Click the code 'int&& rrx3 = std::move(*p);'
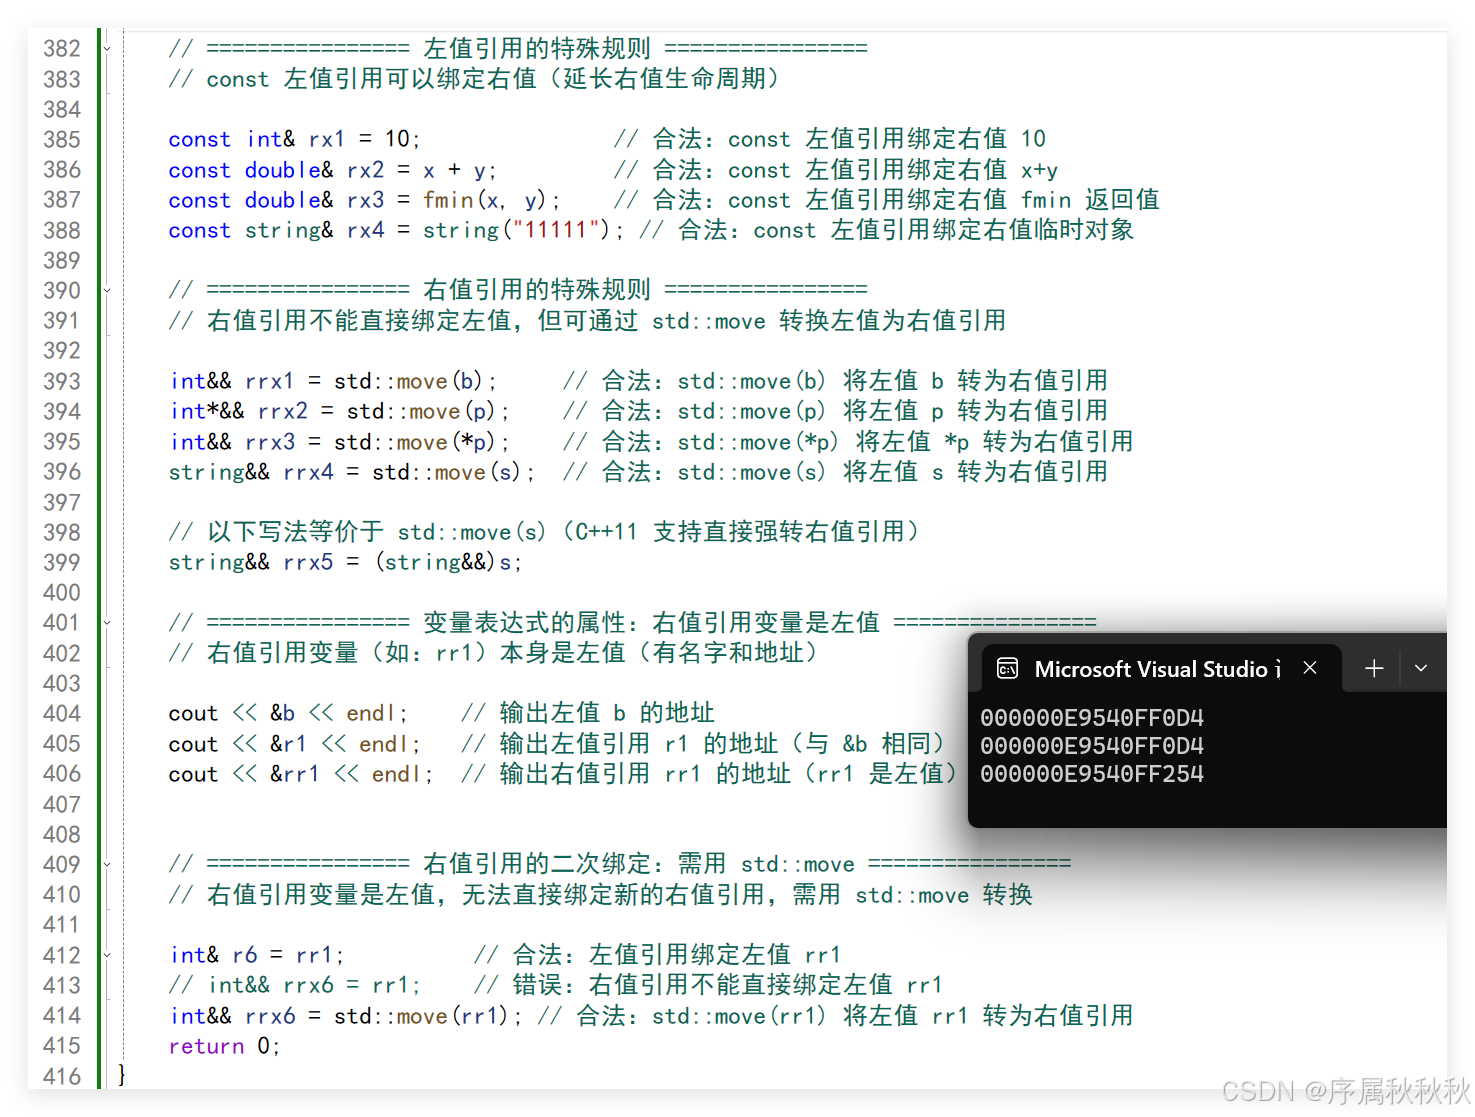1475x1117 pixels. (339, 442)
